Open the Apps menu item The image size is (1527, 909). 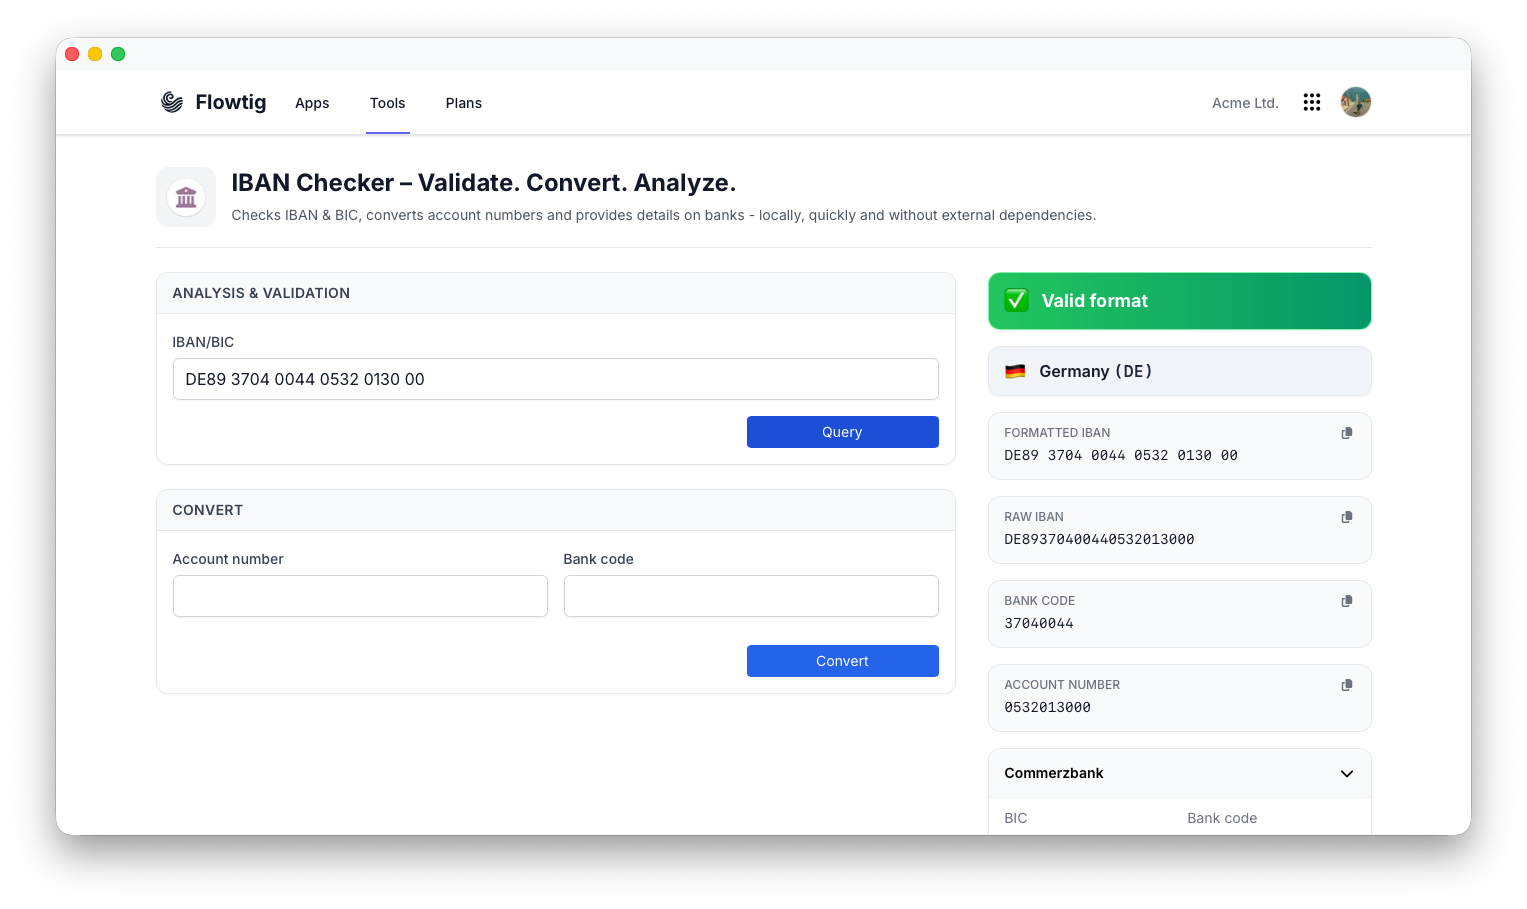(x=312, y=103)
